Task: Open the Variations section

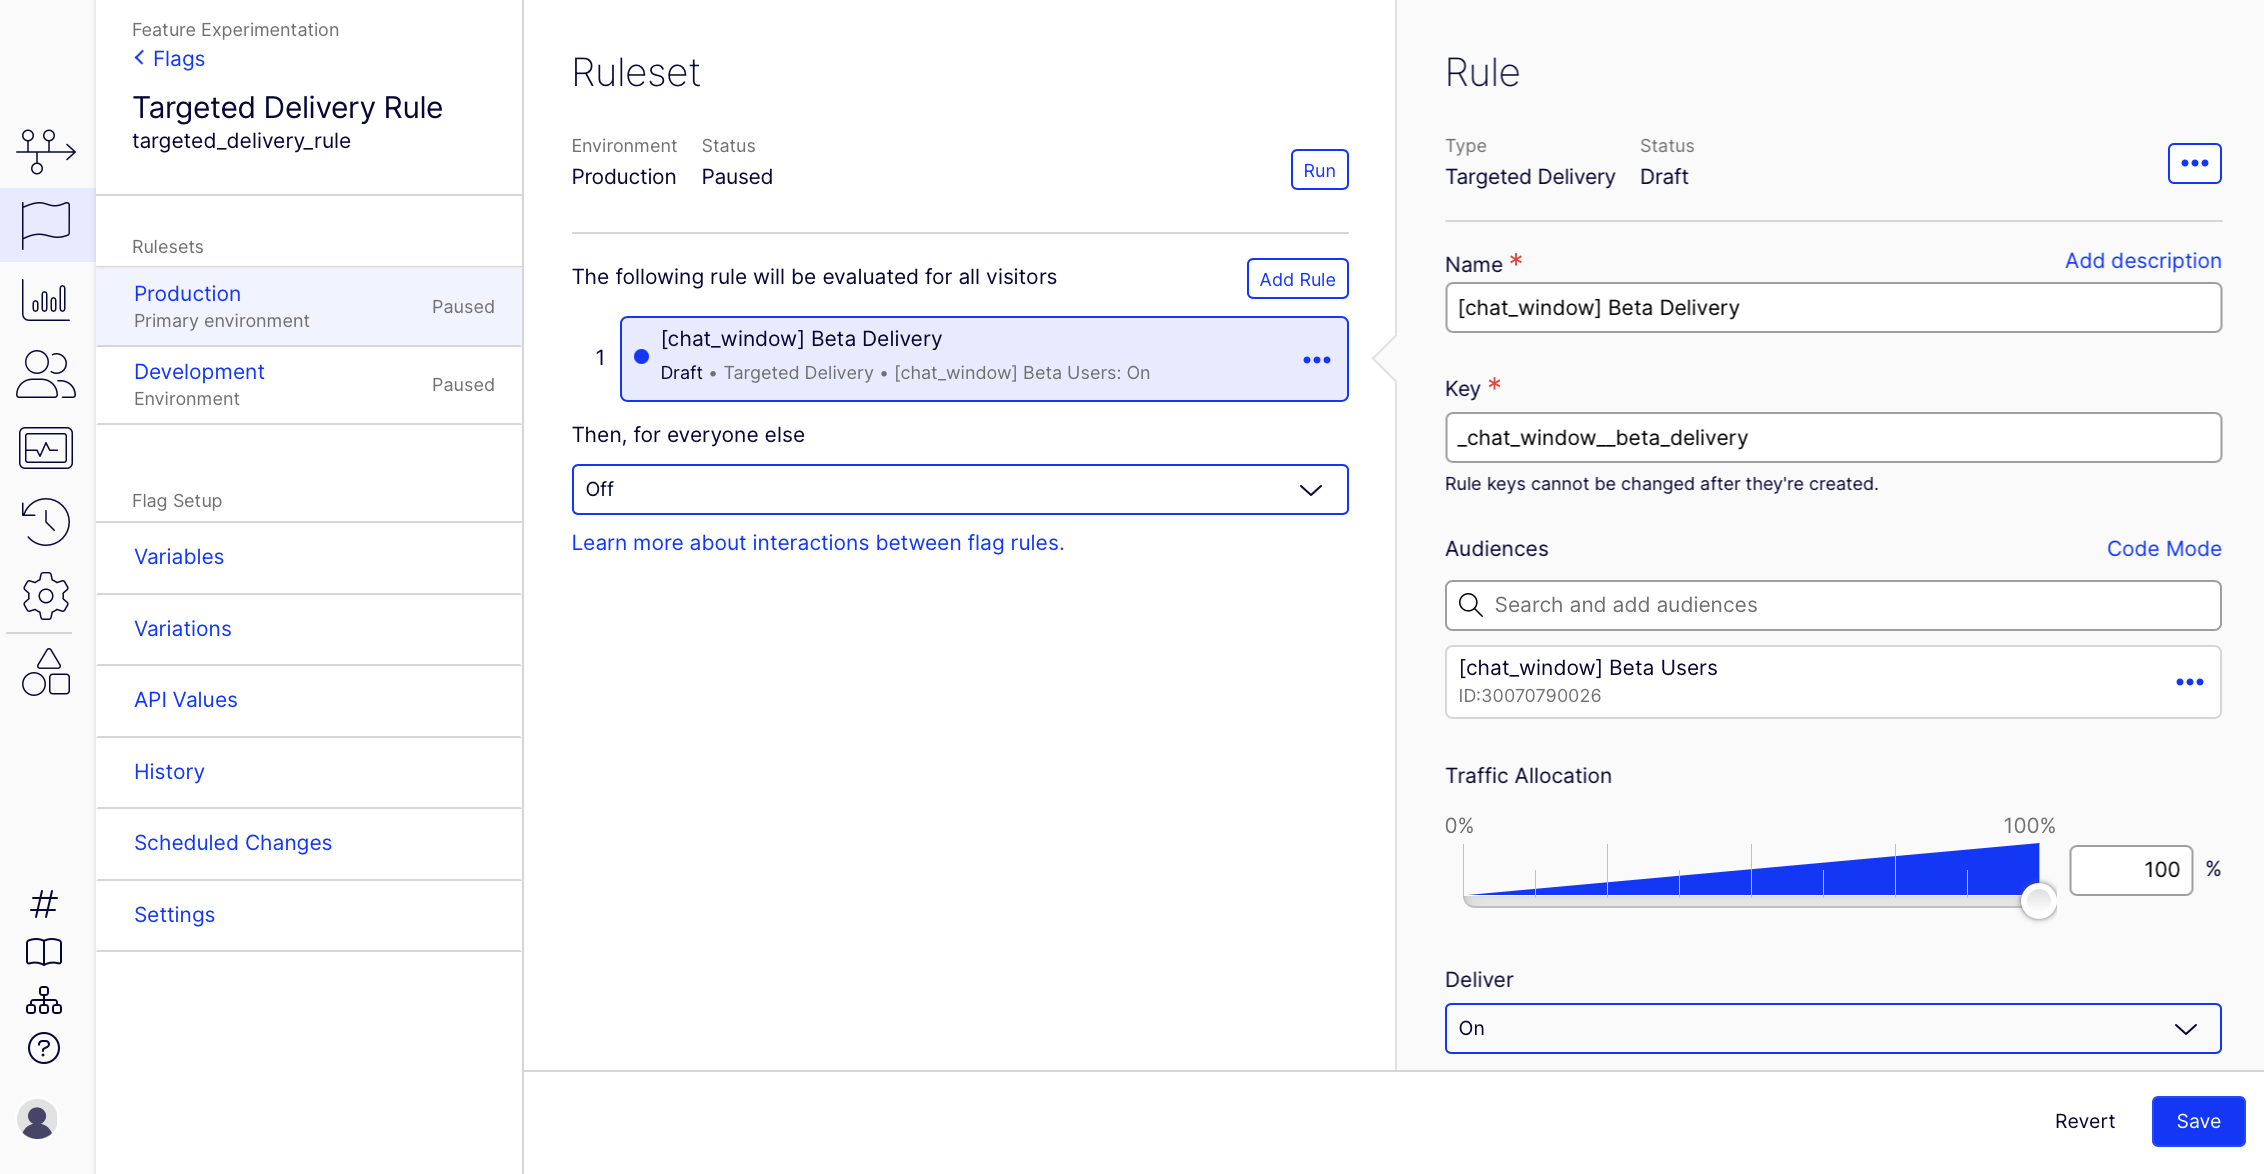Action: click(x=183, y=629)
